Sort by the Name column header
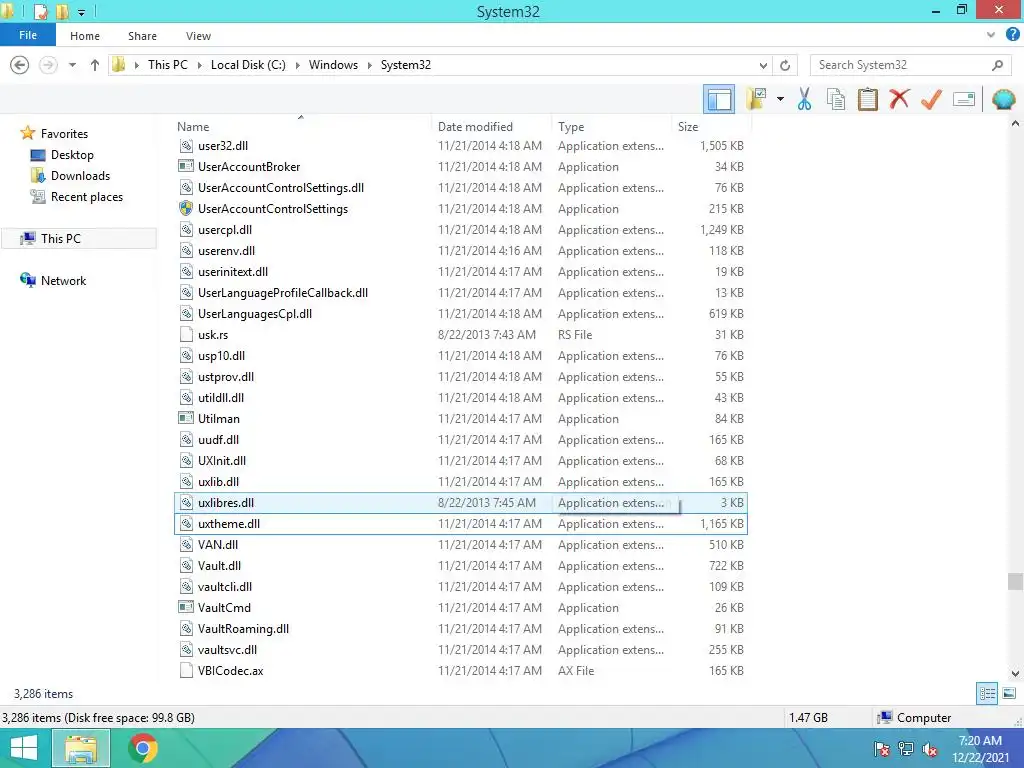The image size is (1024, 768). point(193,127)
